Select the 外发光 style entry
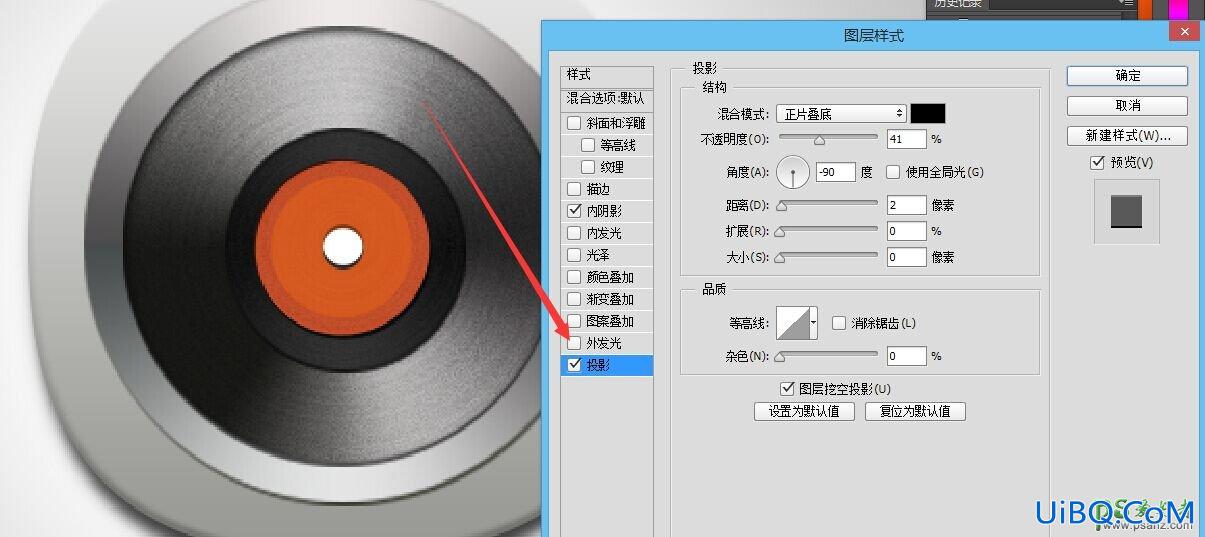 [x=607, y=343]
